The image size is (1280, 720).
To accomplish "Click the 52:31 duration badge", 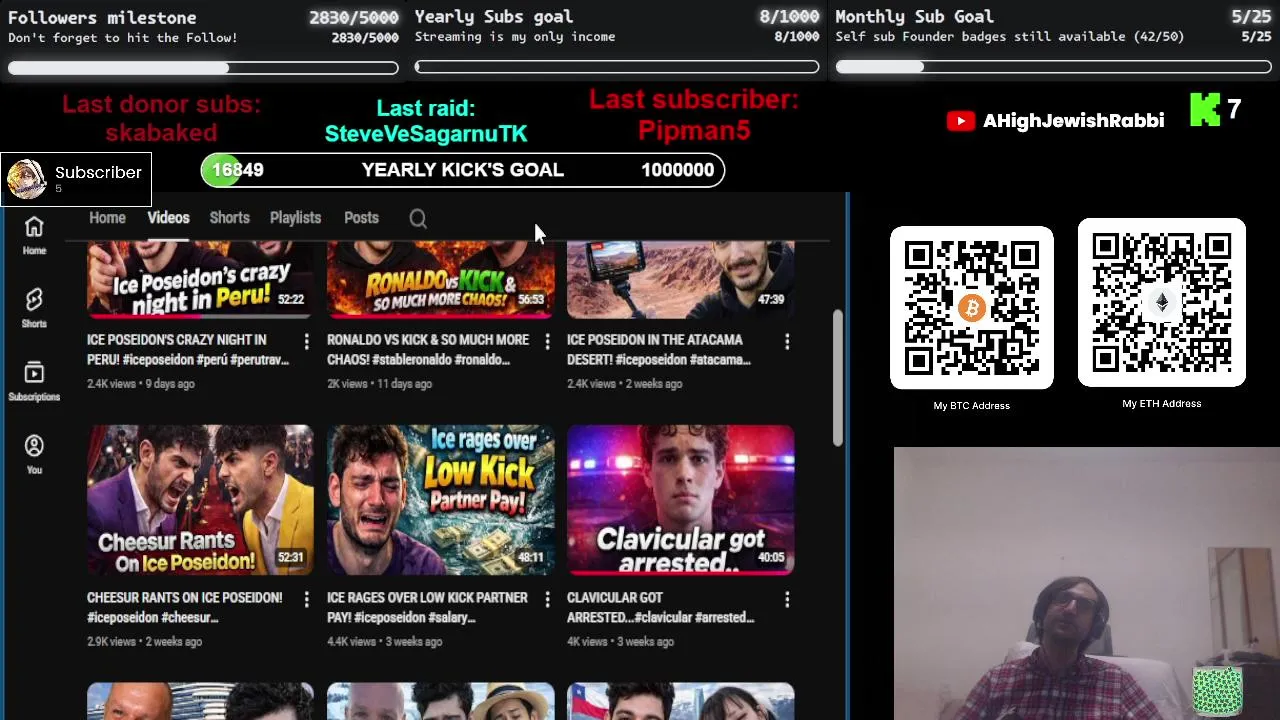I will [291, 558].
